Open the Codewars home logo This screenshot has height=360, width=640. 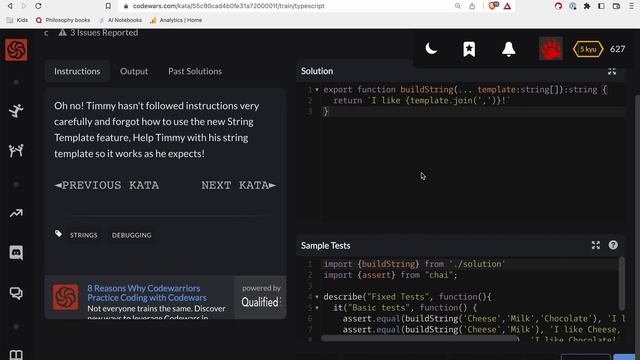(x=16, y=50)
